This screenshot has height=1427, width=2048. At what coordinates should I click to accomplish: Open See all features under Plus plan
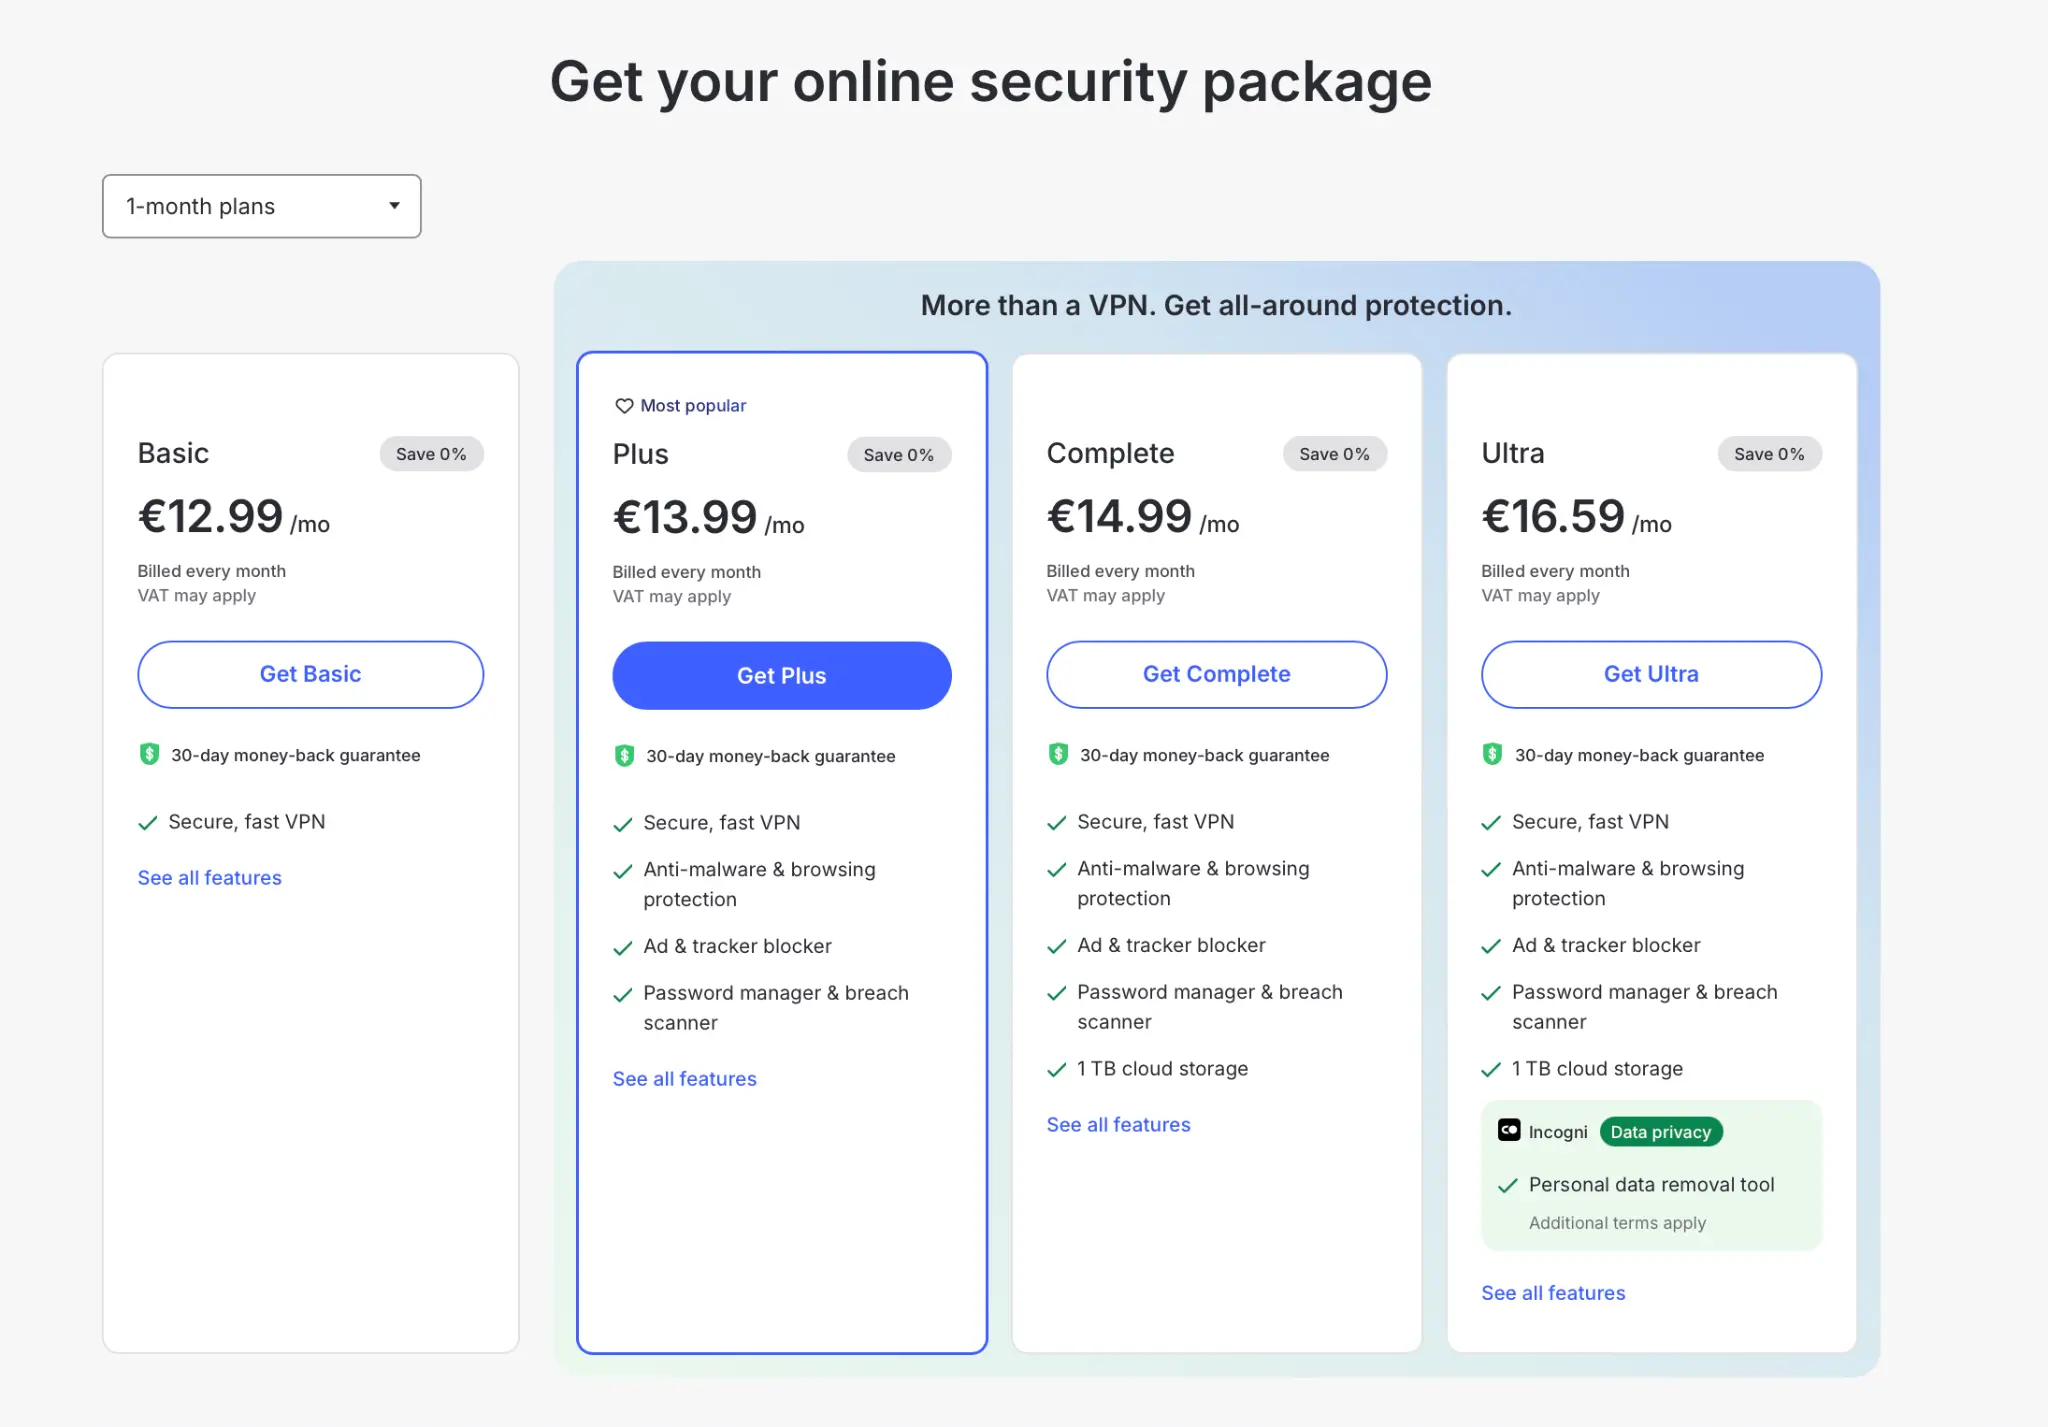pos(685,1079)
